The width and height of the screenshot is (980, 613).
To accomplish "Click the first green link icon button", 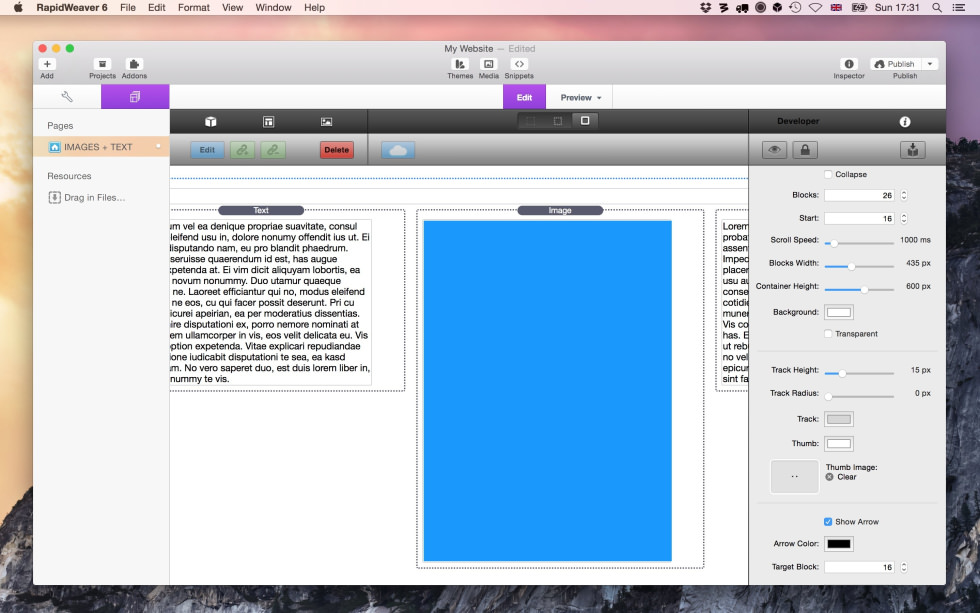I will 242,150.
